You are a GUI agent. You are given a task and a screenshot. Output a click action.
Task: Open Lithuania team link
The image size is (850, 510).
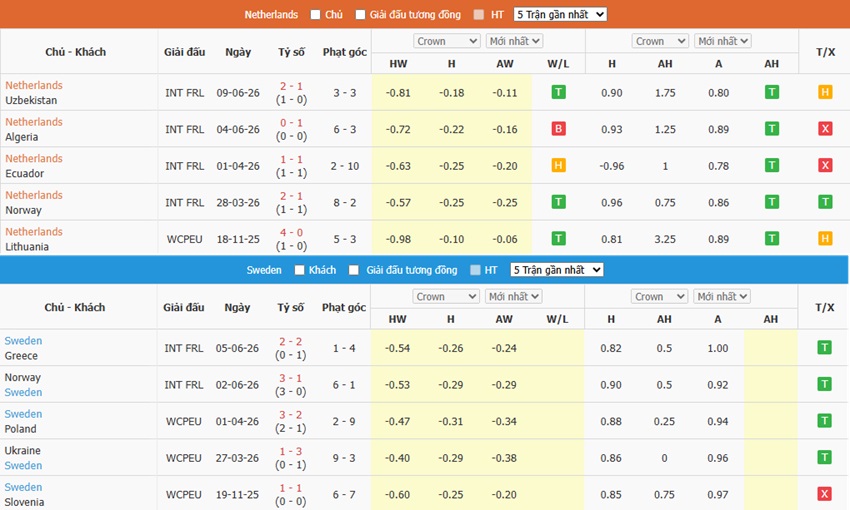[27, 247]
